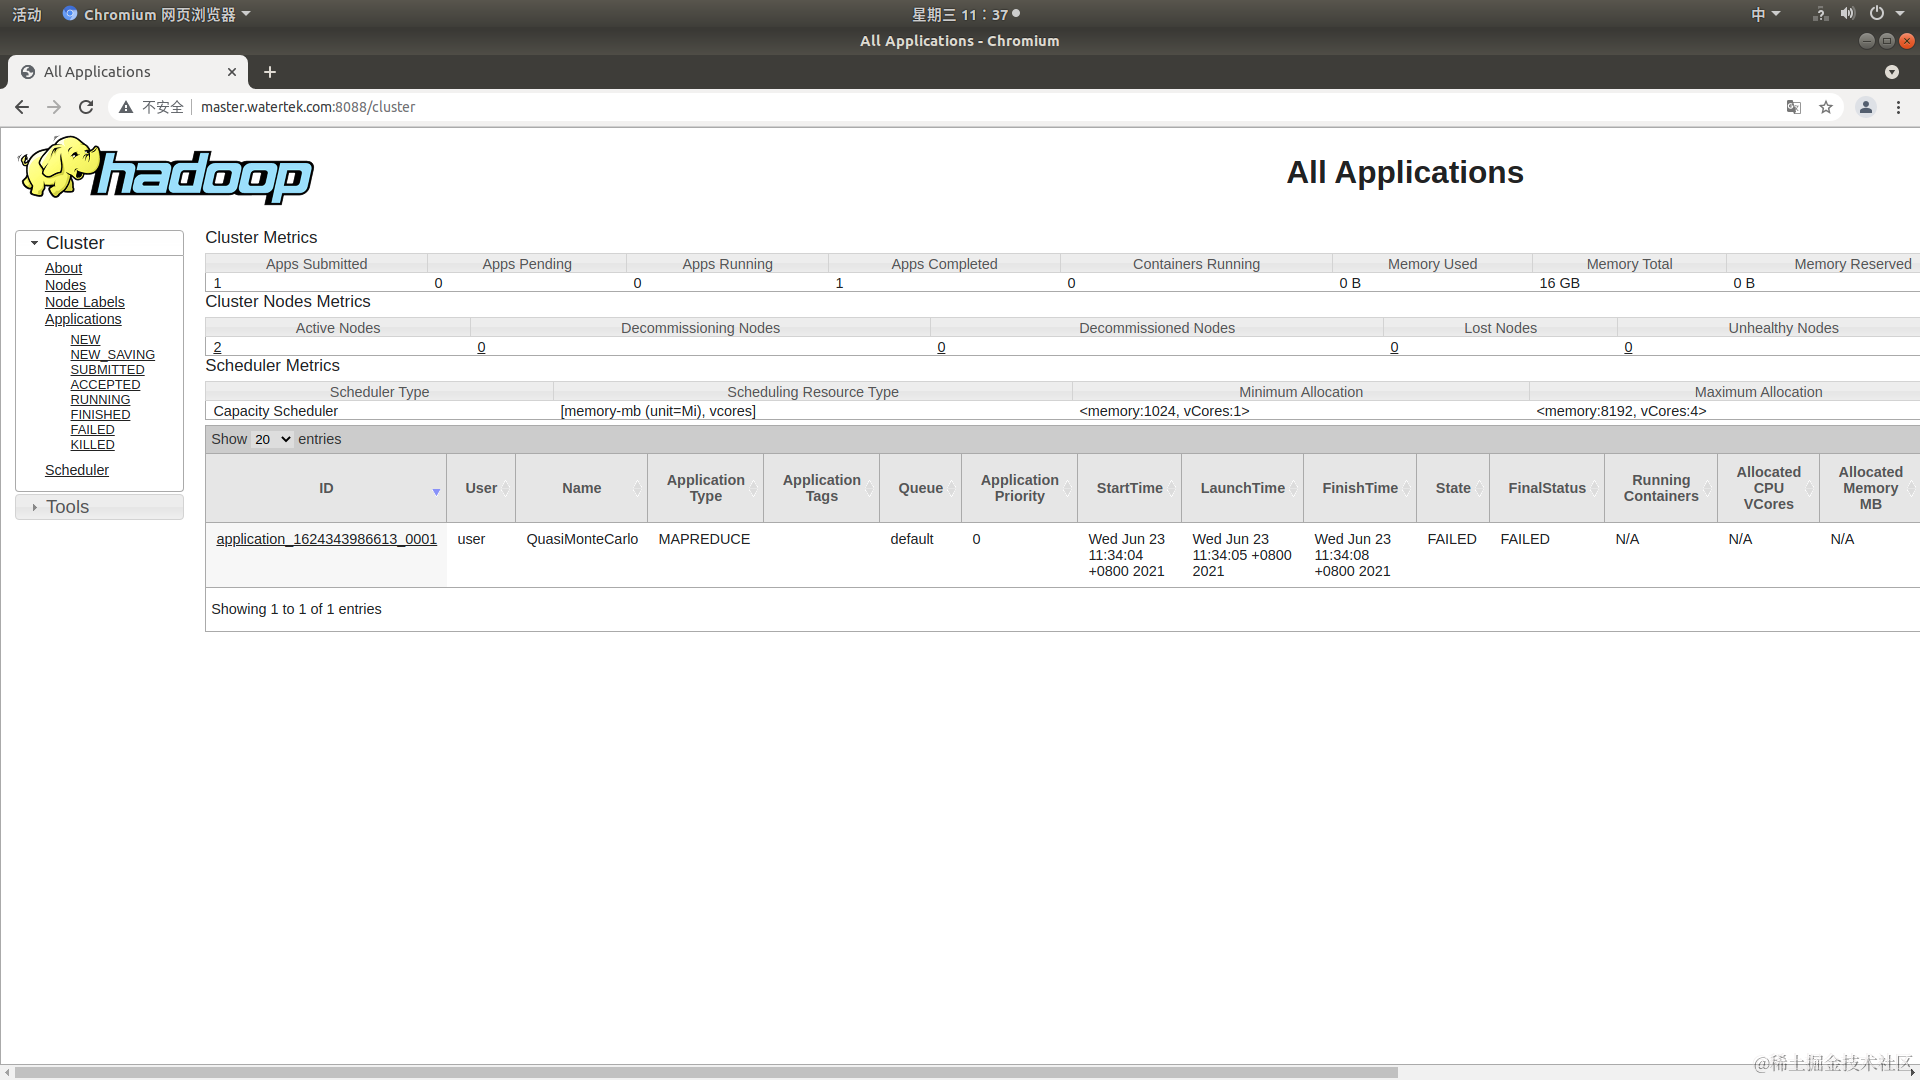Sort by Application Priority column
Screen dimensions: 1920x1080
point(1019,488)
